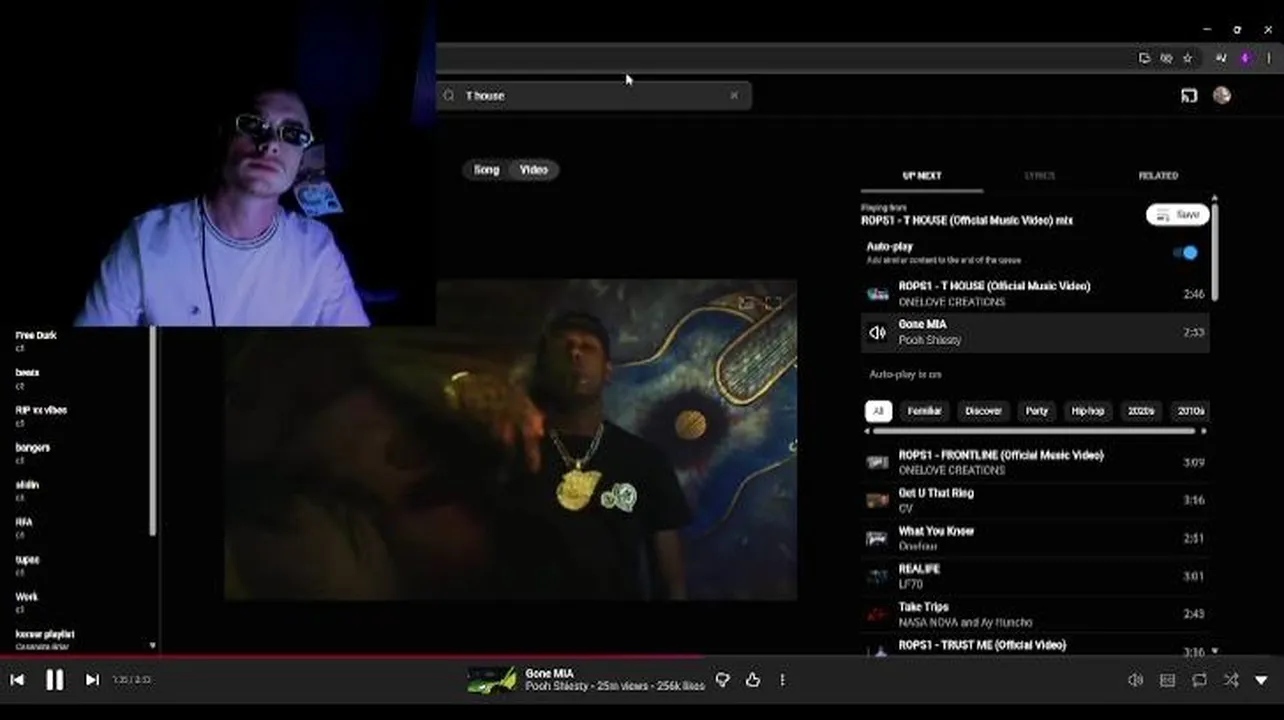Play REALIFE by LF70
The height and width of the screenshot is (720, 1284).
tap(1035, 576)
